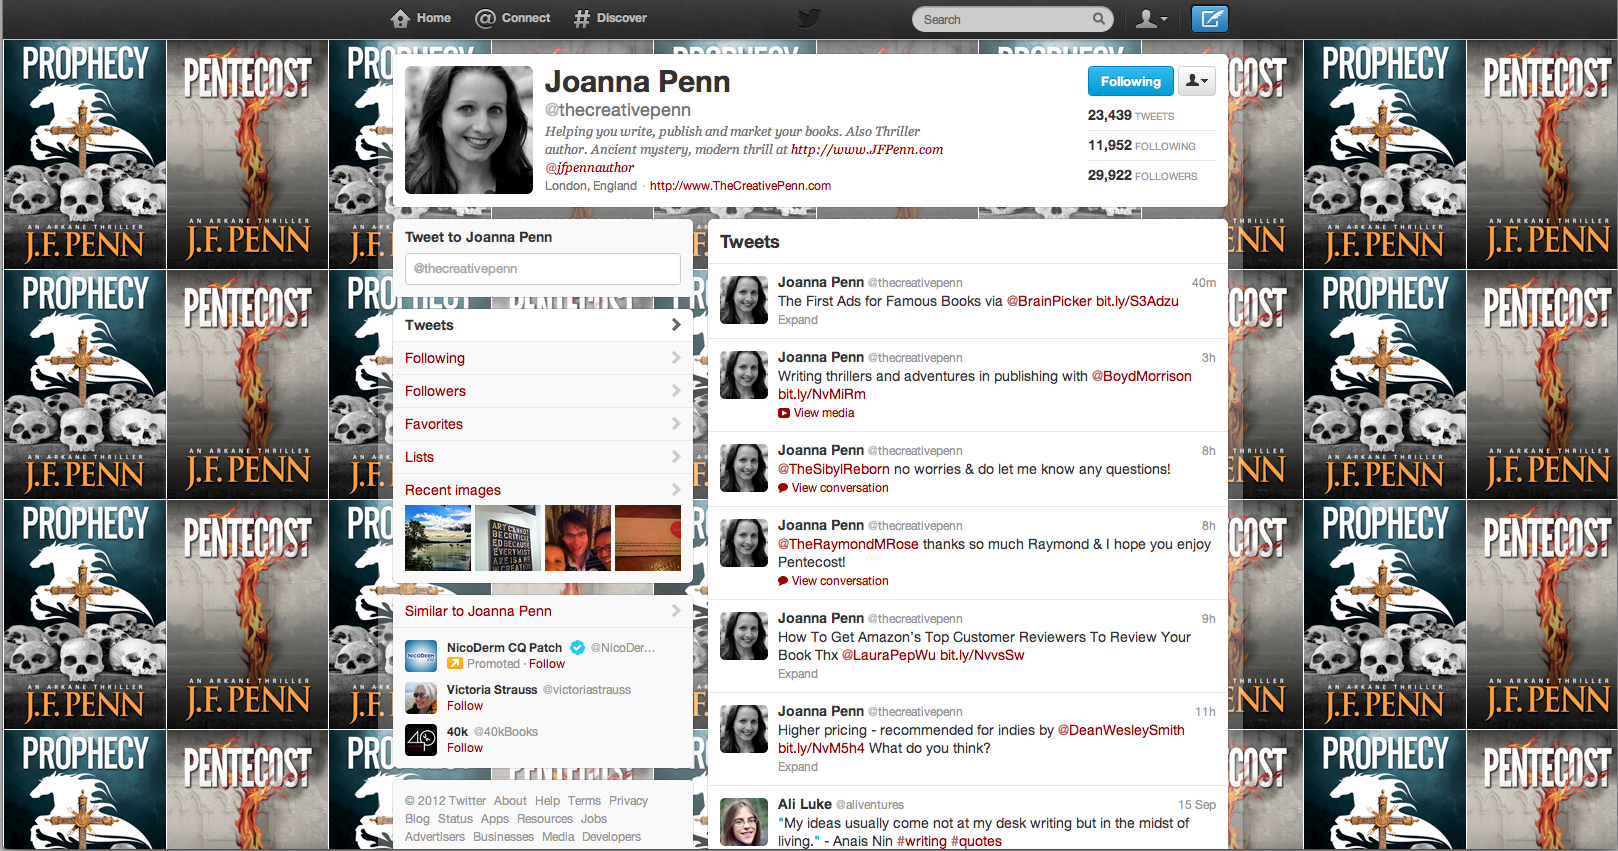
Task: Click the chevron on the Favorites row
Action: pyautogui.click(x=676, y=424)
